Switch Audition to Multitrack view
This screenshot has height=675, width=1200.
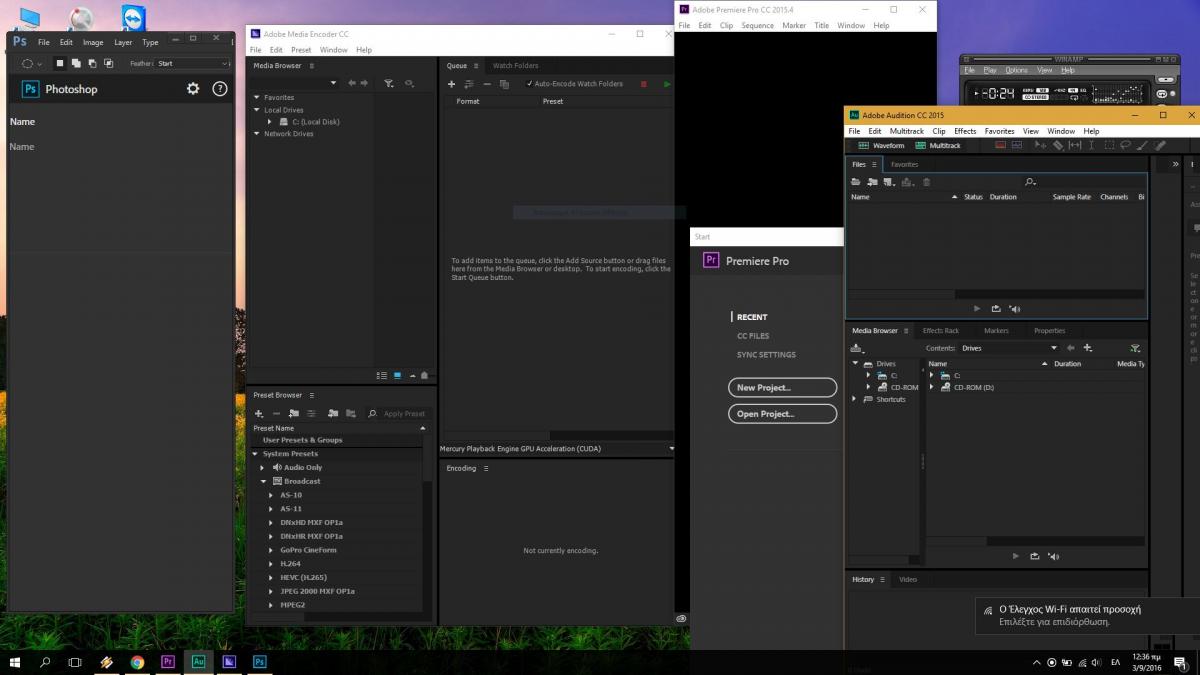coord(938,145)
